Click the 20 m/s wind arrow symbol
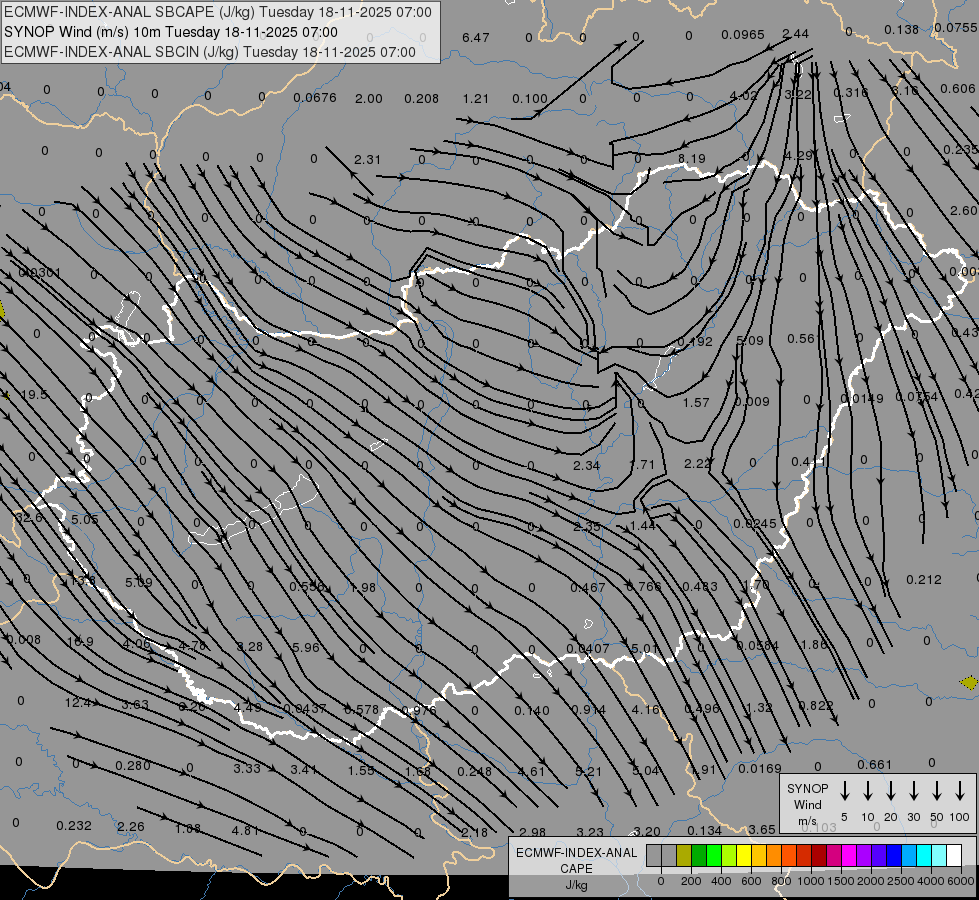 (x=891, y=791)
